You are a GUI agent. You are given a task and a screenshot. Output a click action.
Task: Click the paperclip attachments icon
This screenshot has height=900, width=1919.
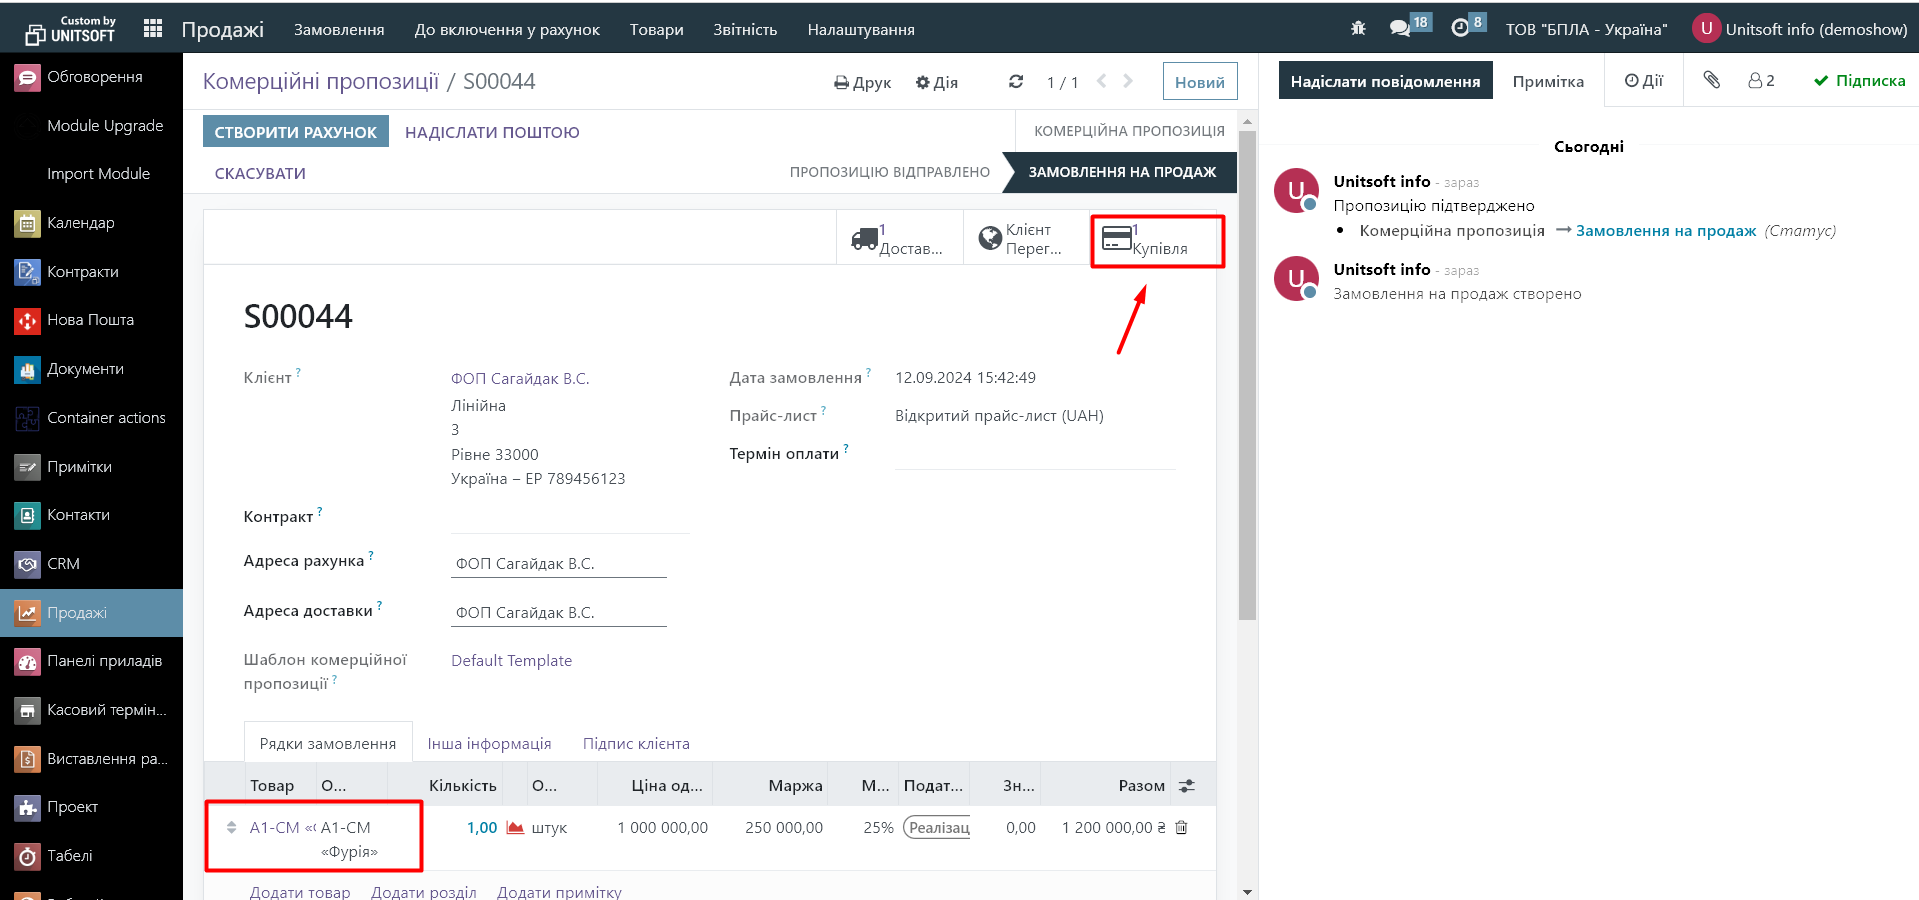point(1712,80)
